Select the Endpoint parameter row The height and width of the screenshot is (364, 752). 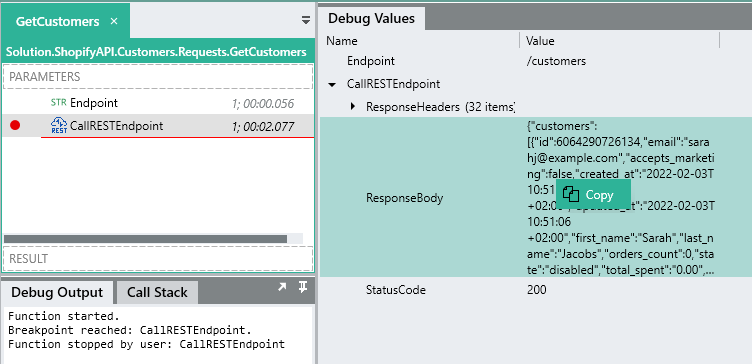pos(158,103)
